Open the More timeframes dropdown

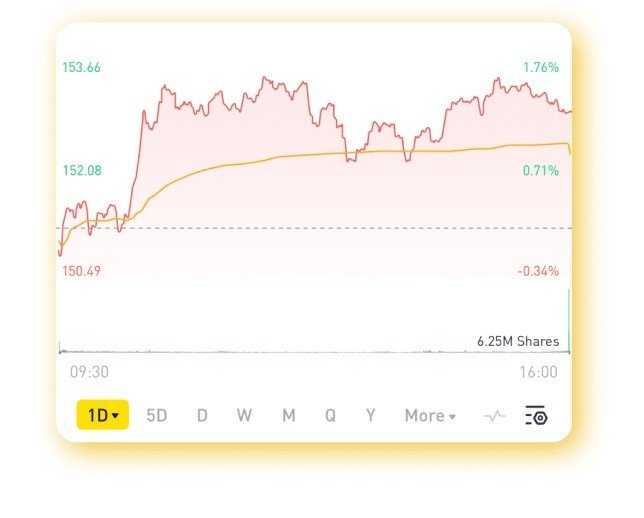(430, 416)
